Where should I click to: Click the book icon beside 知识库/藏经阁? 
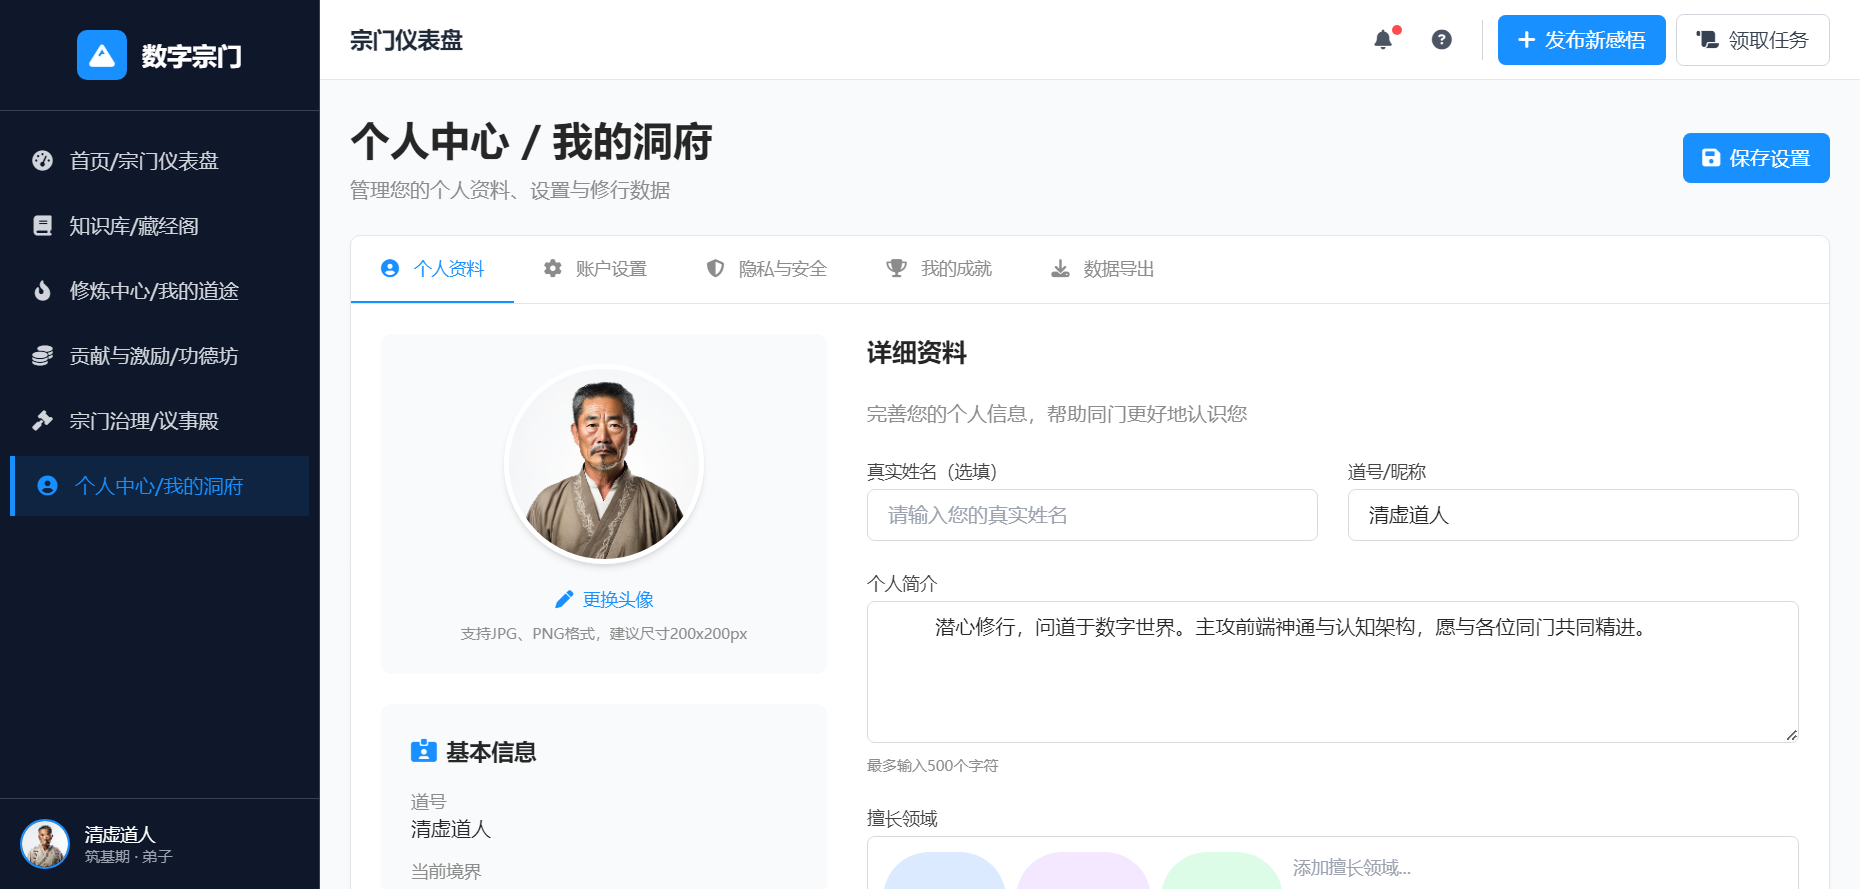(x=42, y=225)
